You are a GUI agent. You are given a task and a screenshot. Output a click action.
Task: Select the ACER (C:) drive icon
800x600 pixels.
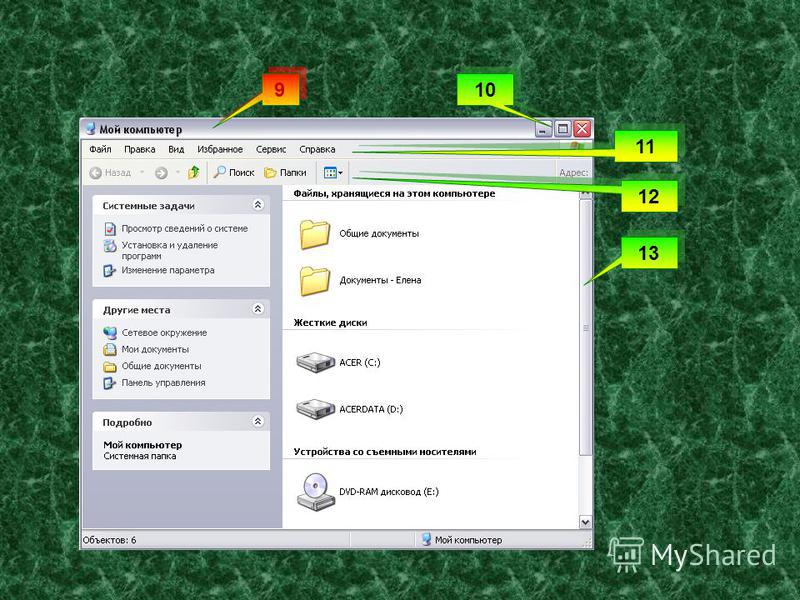(x=316, y=362)
